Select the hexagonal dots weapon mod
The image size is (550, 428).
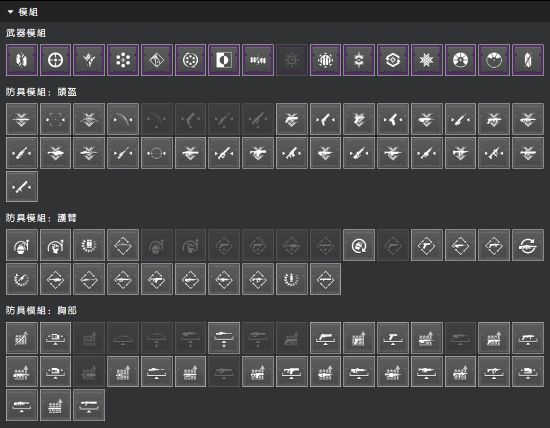click(x=123, y=60)
